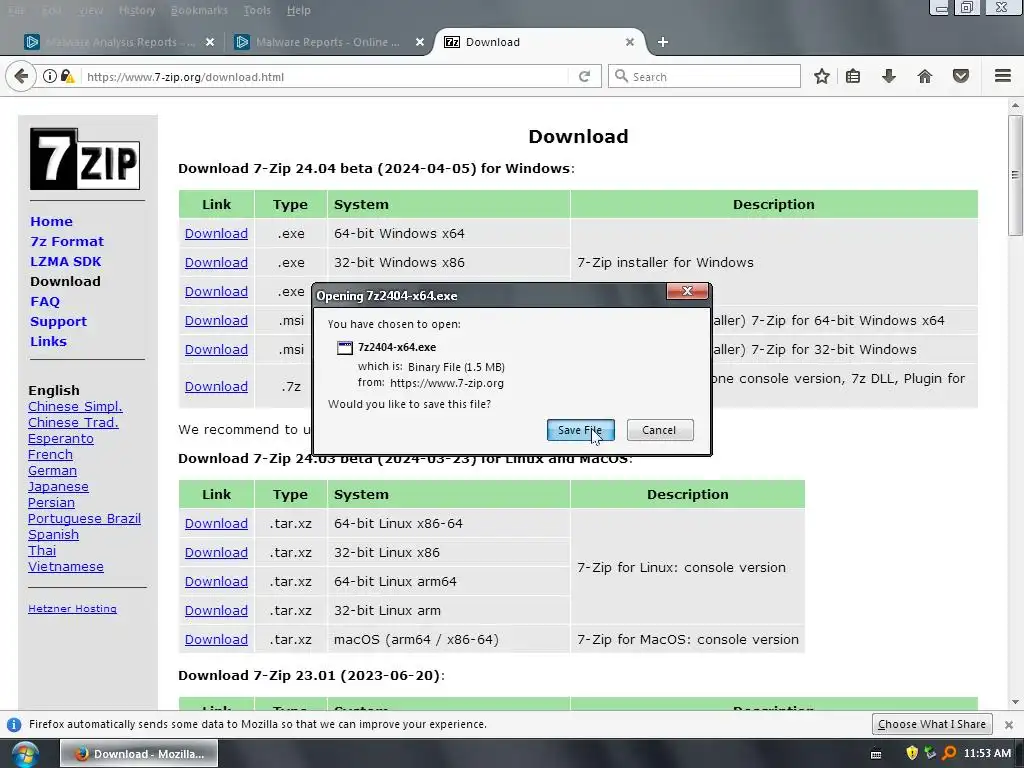Click the Download - Mozilla taskbar button

point(139,754)
